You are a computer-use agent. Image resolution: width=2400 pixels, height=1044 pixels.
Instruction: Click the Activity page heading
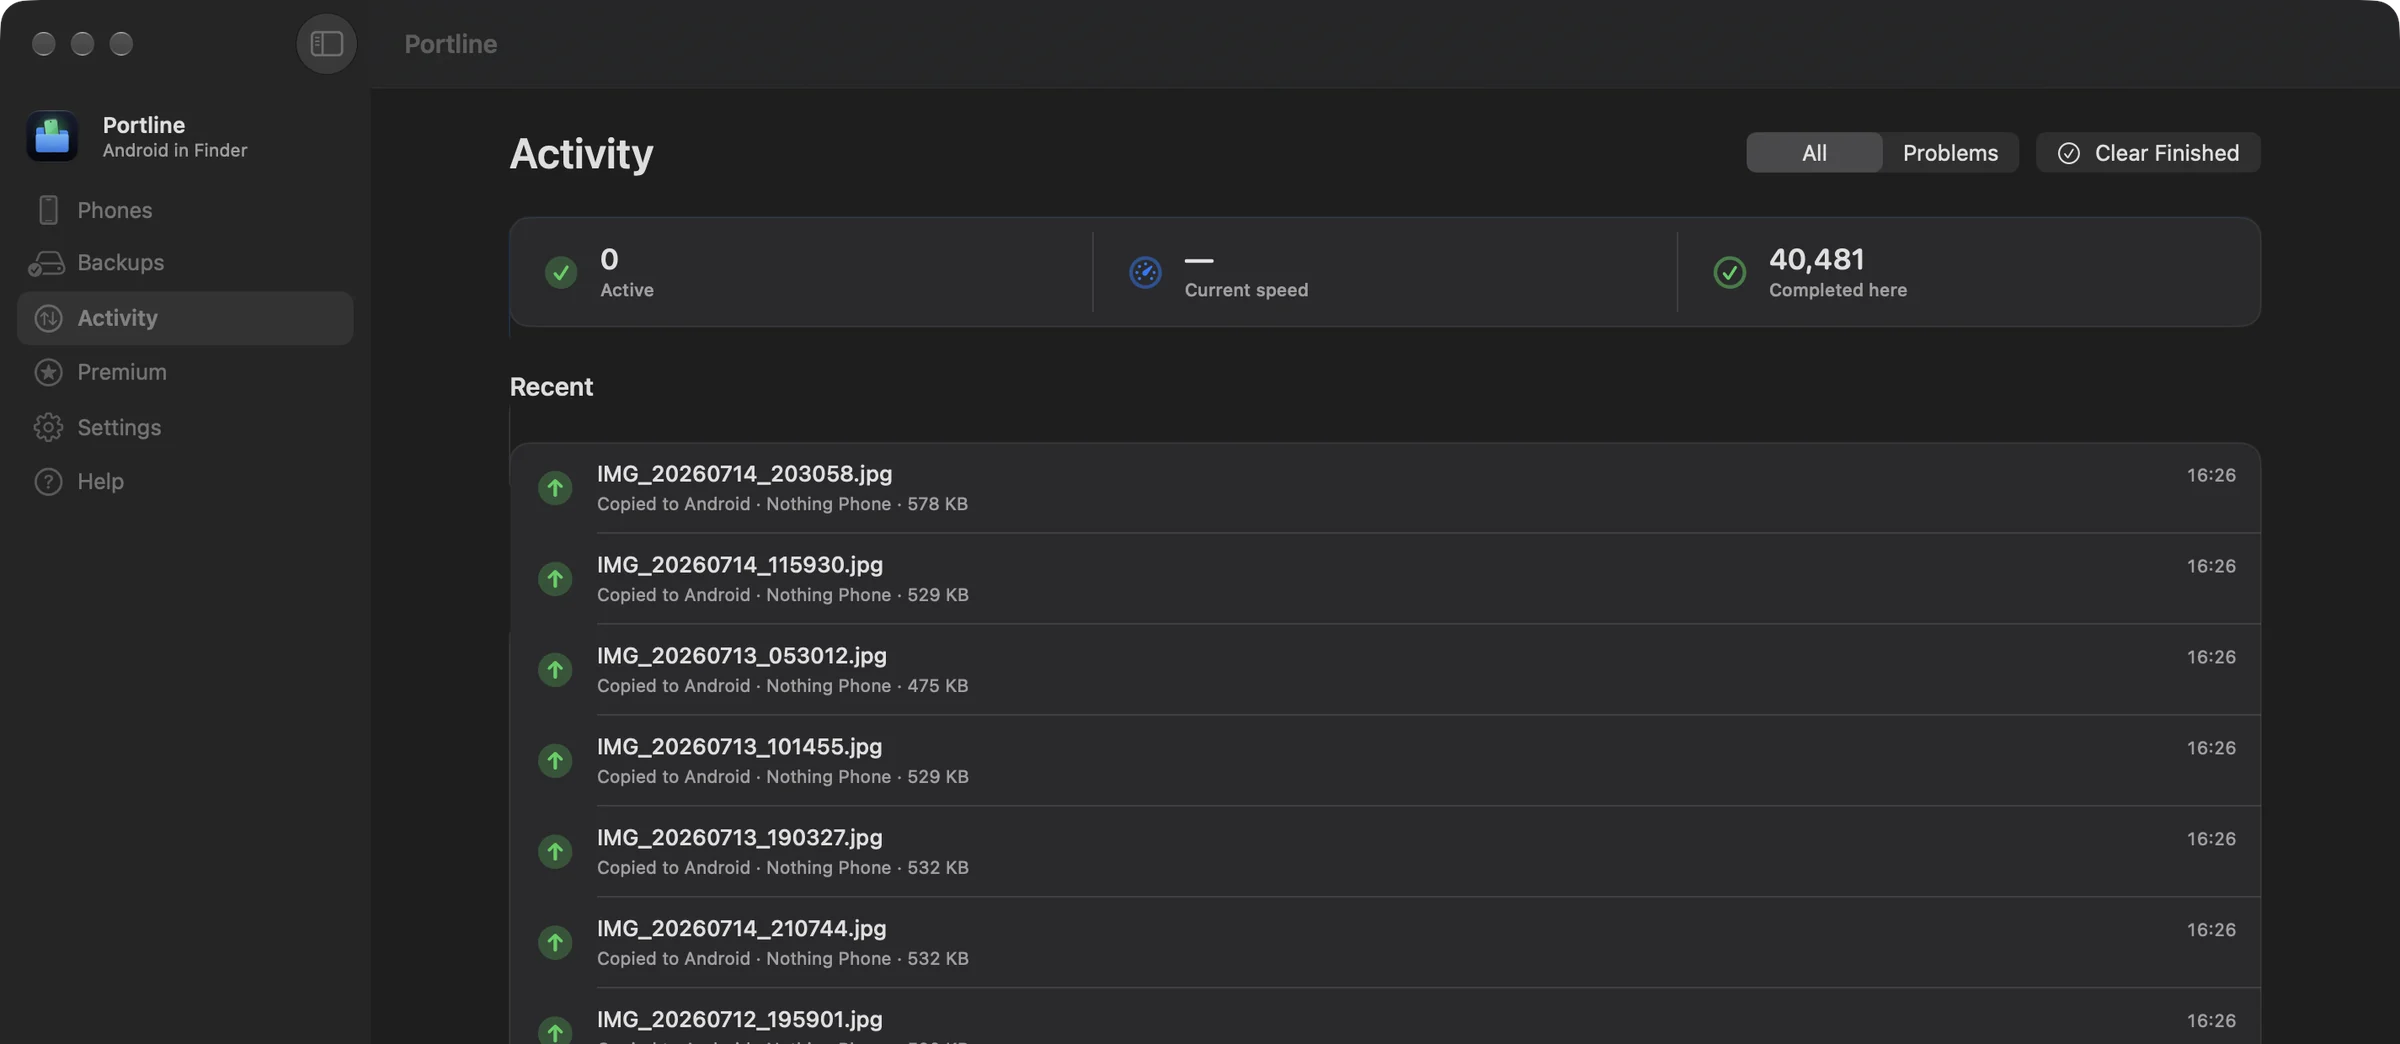coord(581,154)
